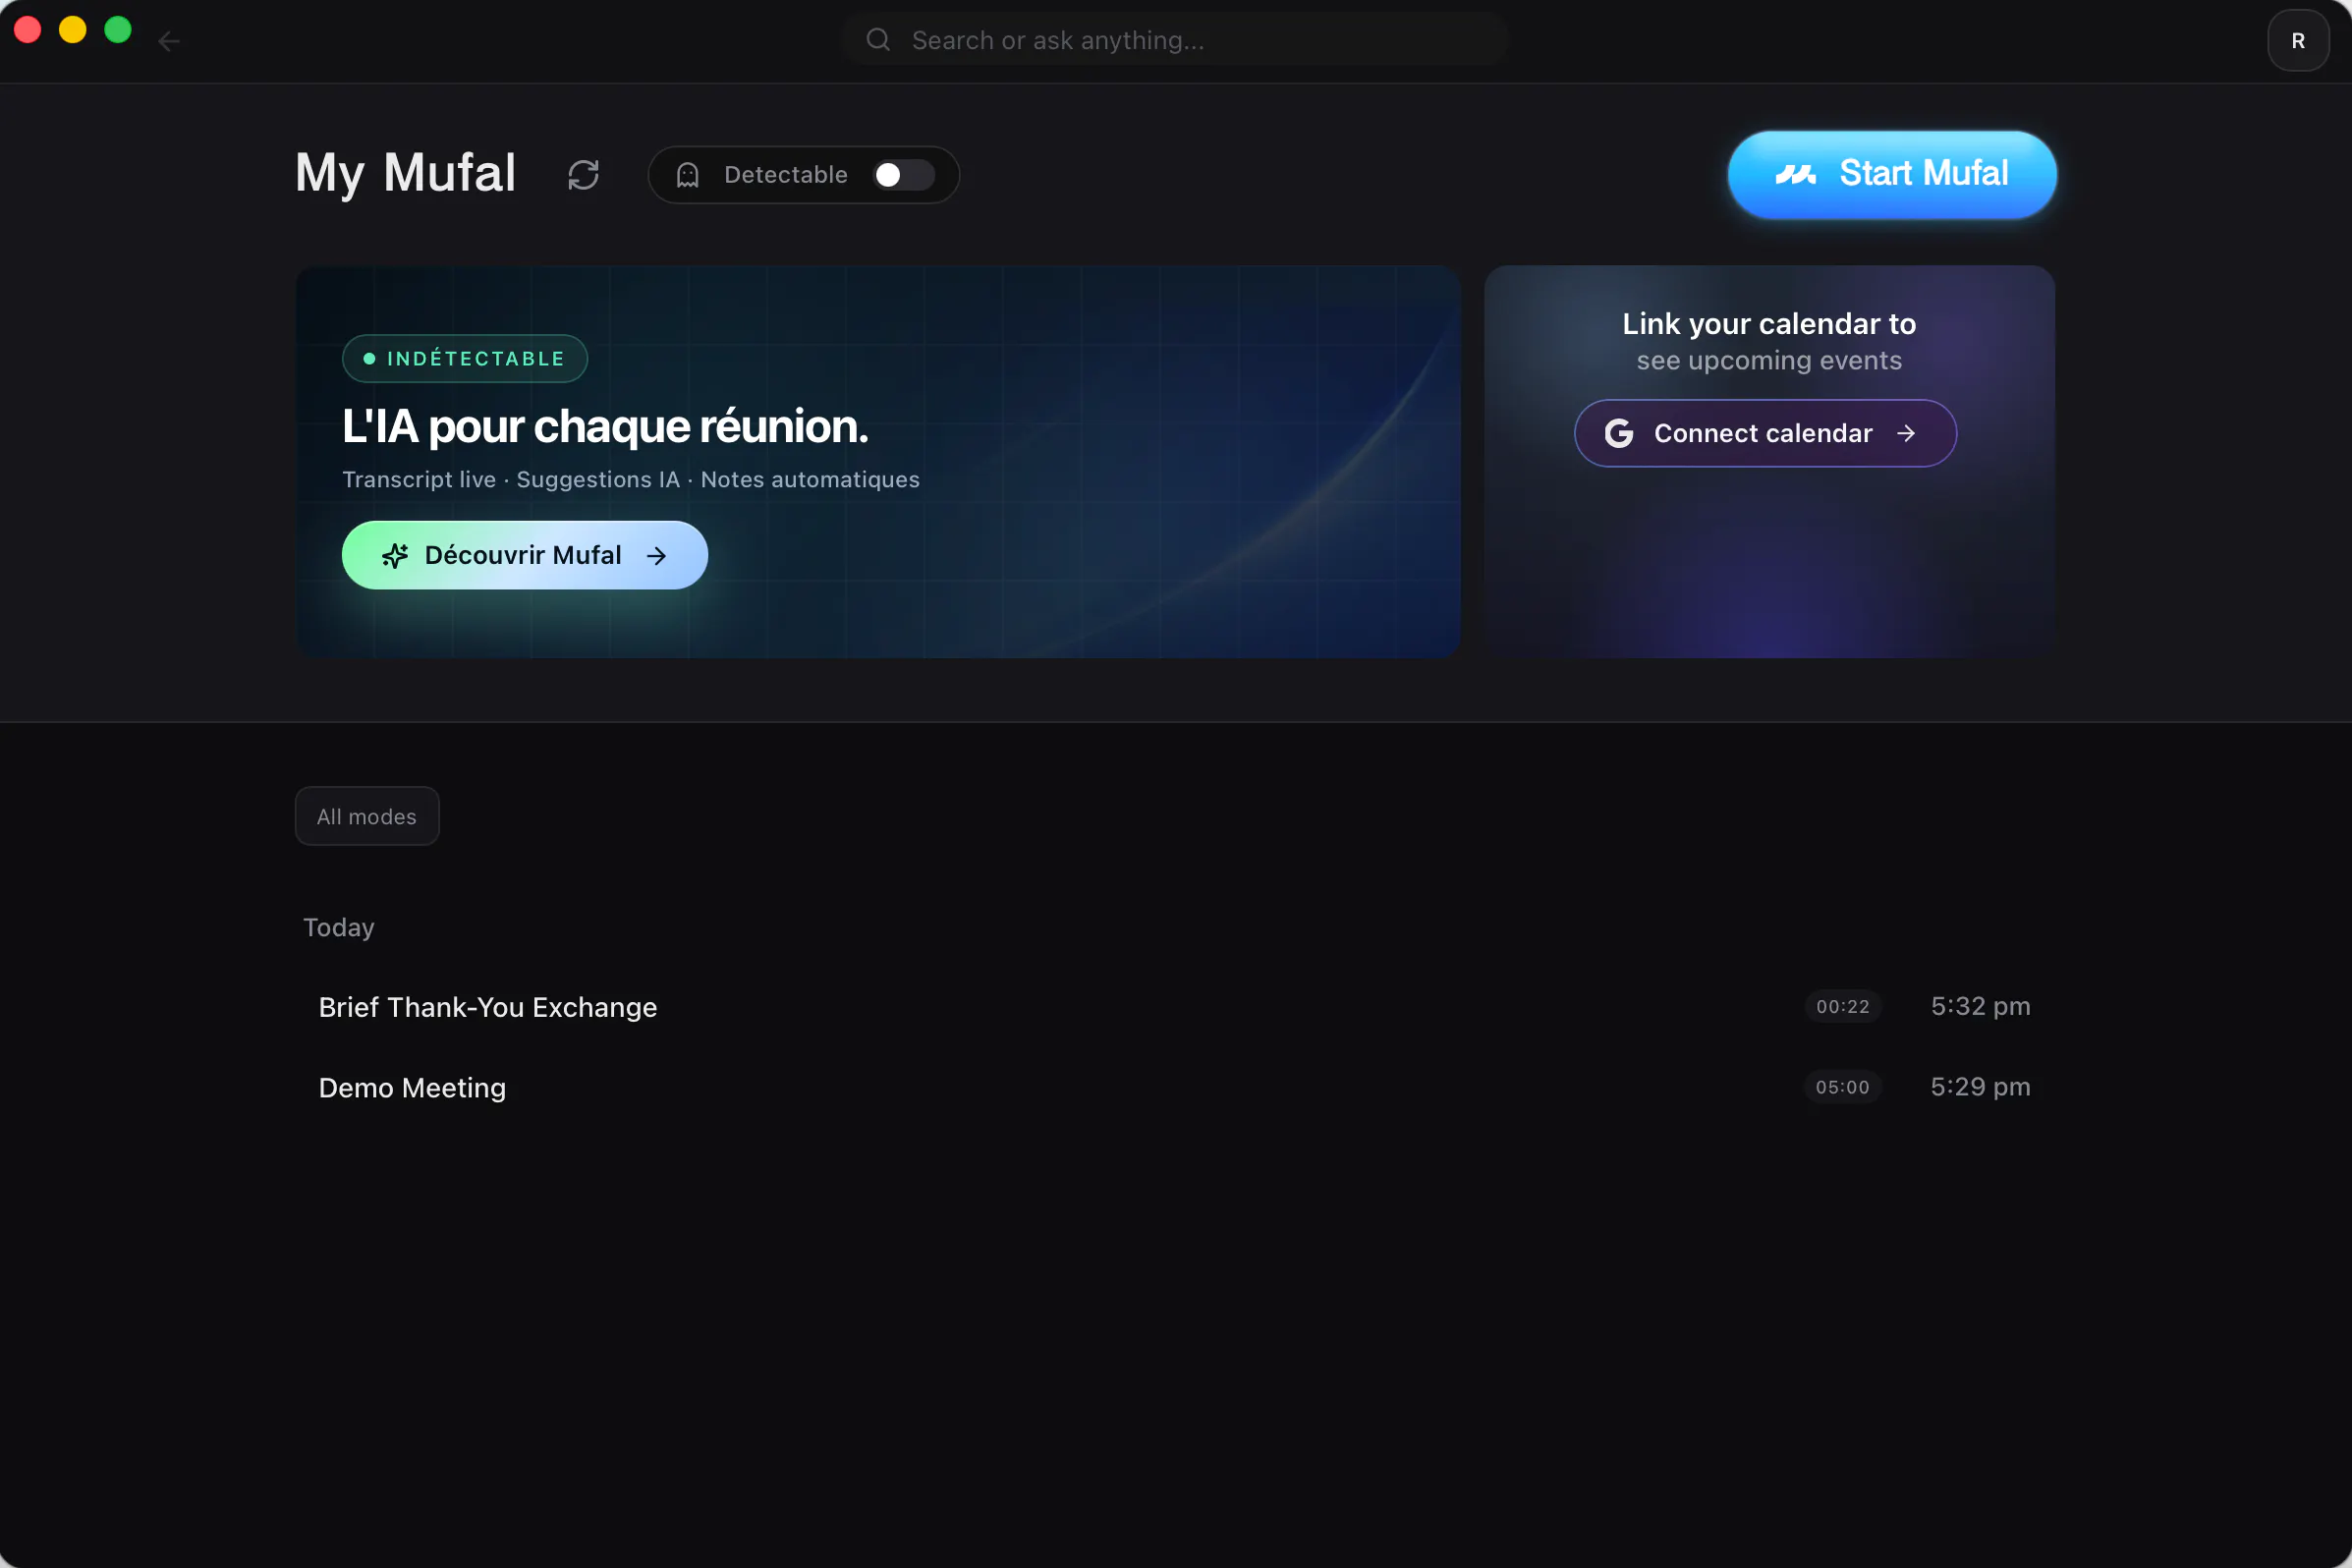Click the 'L'IA pour chaque réunion.' headline
2352x1568 pixels.
tap(605, 427)
